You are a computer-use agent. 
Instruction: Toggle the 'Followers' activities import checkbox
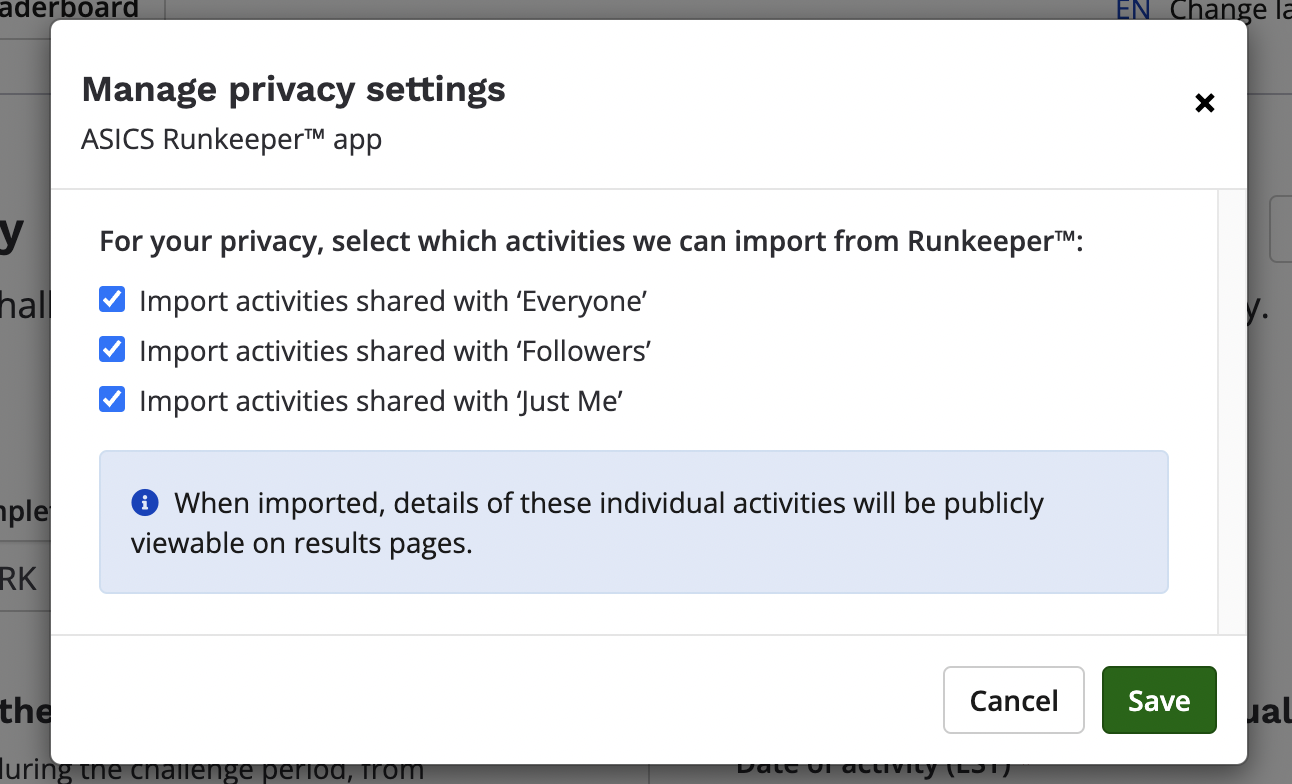(x=112, y=349)
